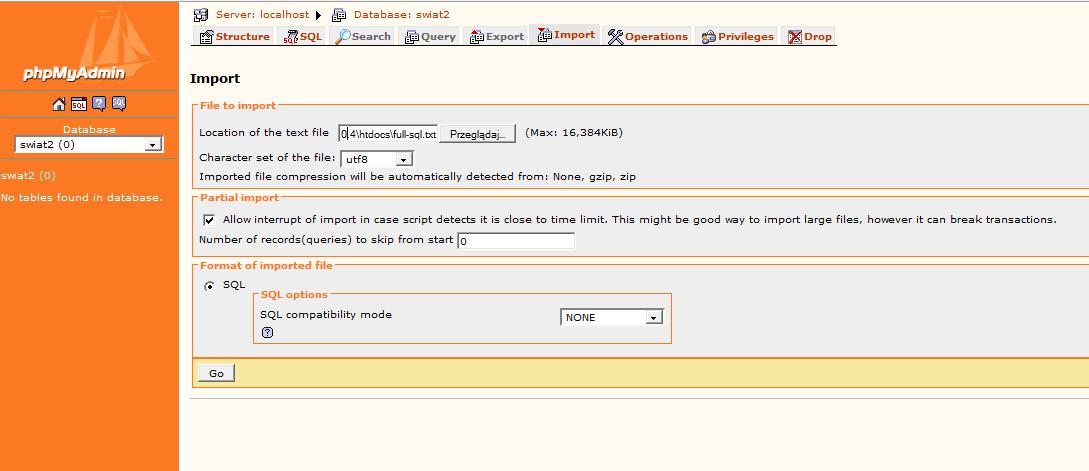This screenshot has height=471, width=1089.
Task: Open the SQL documentation icon in sidebar
Action: tap(119, 104)
